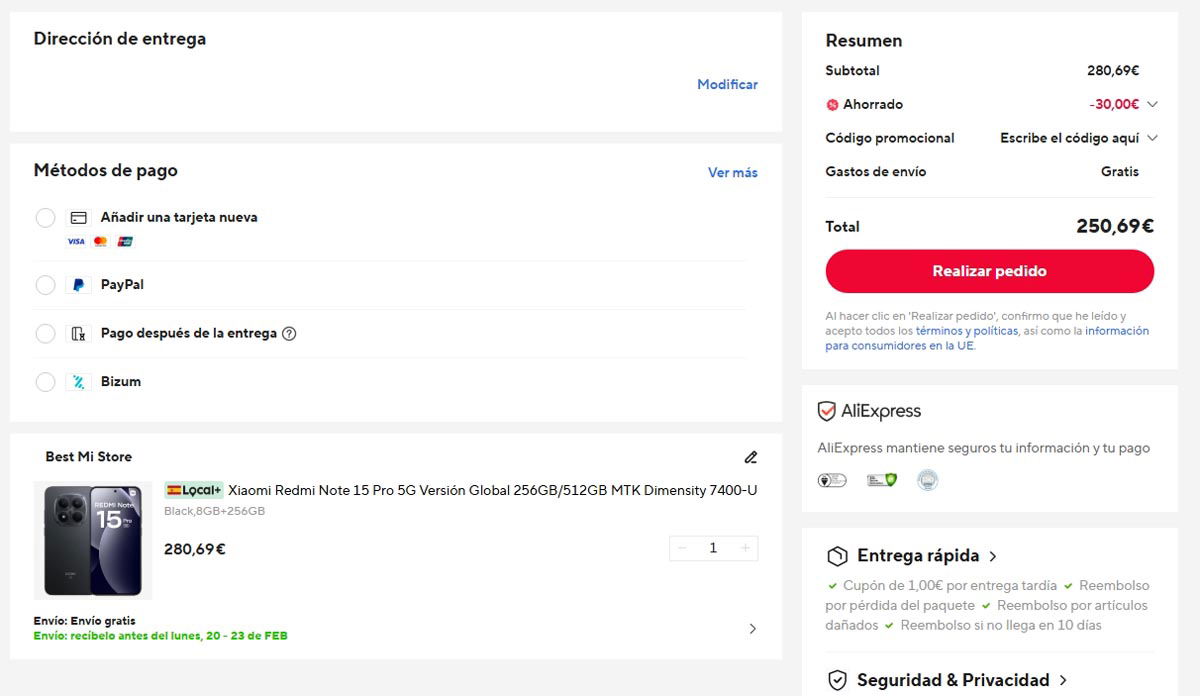Click the PayPal payment icon
The width and height of the screenshot is (1200, 696).
point(80,284)
